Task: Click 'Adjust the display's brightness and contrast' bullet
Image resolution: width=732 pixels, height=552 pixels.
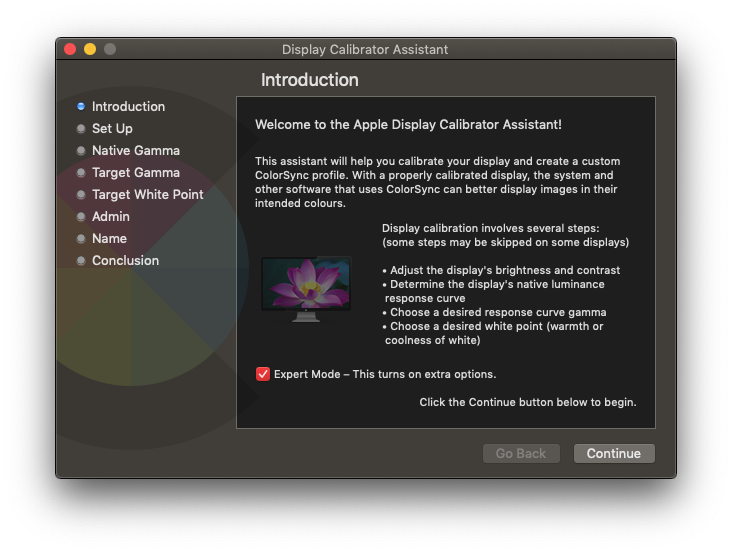Action: click(501, 270)
